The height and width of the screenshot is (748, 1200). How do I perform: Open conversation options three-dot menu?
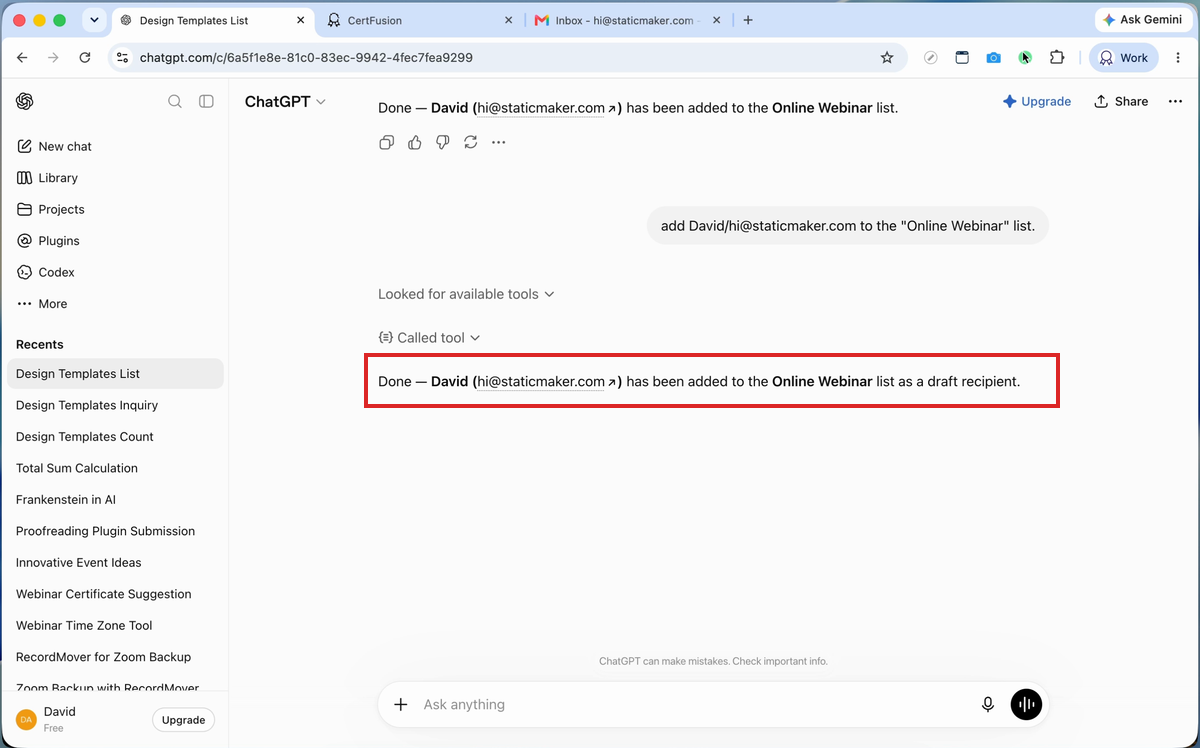coord(1175,101)
